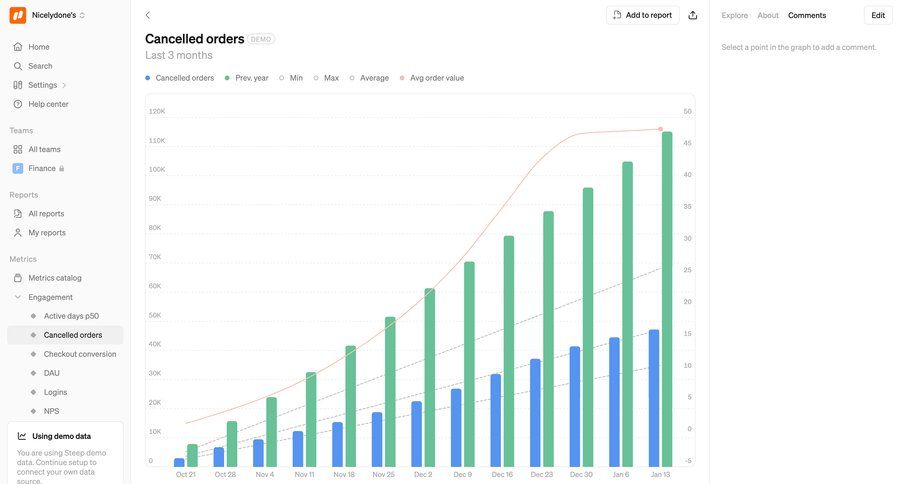Open the DAU metric
This screenshot has width=900, height=484.
(52, 373)
